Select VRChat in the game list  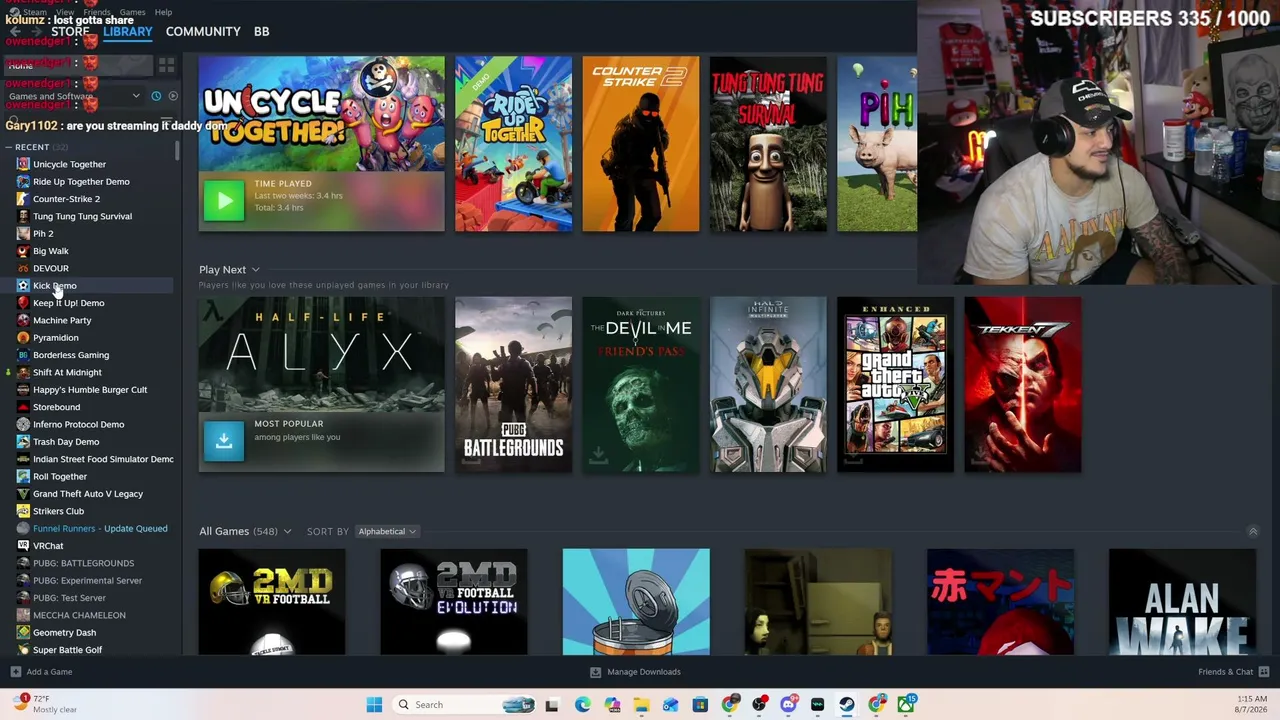[x=48, y=546]
